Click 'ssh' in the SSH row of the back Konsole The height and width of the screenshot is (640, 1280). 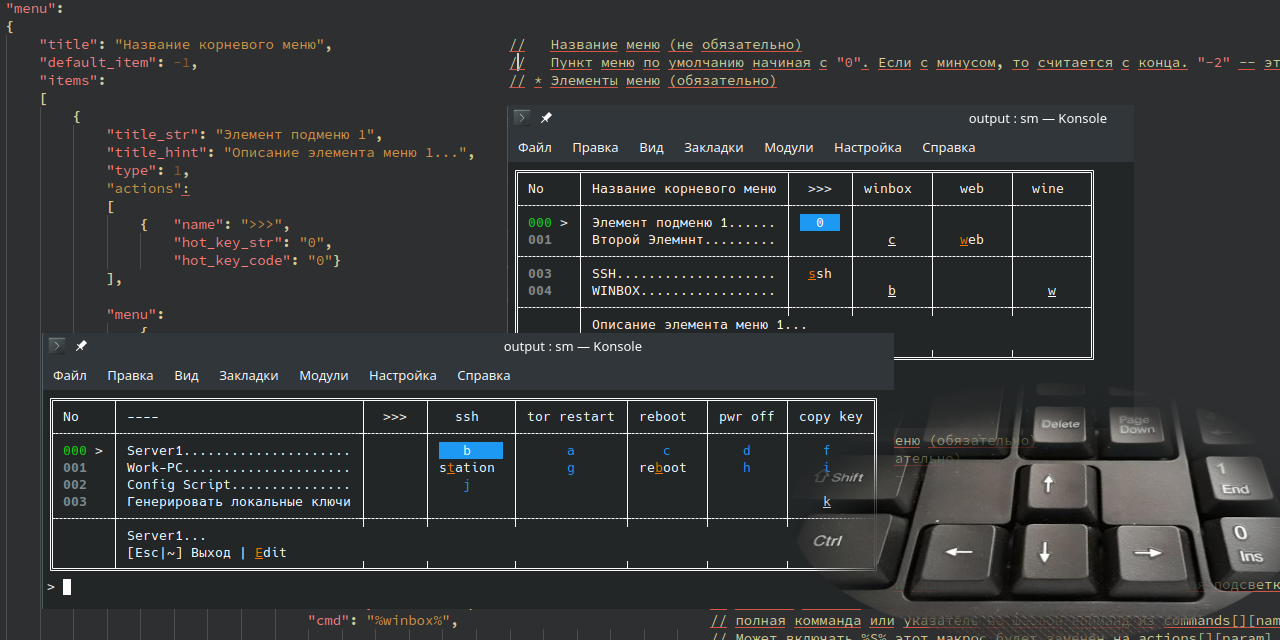(x=820, y=274)
